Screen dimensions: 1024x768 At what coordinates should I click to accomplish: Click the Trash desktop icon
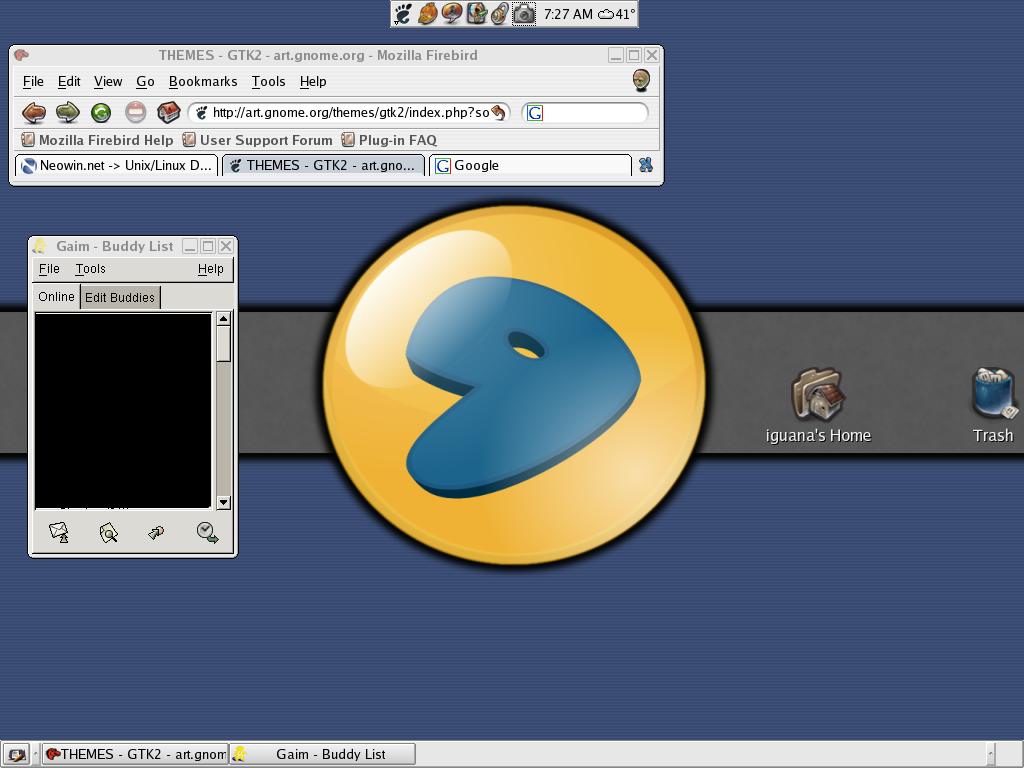click(993, 395)
